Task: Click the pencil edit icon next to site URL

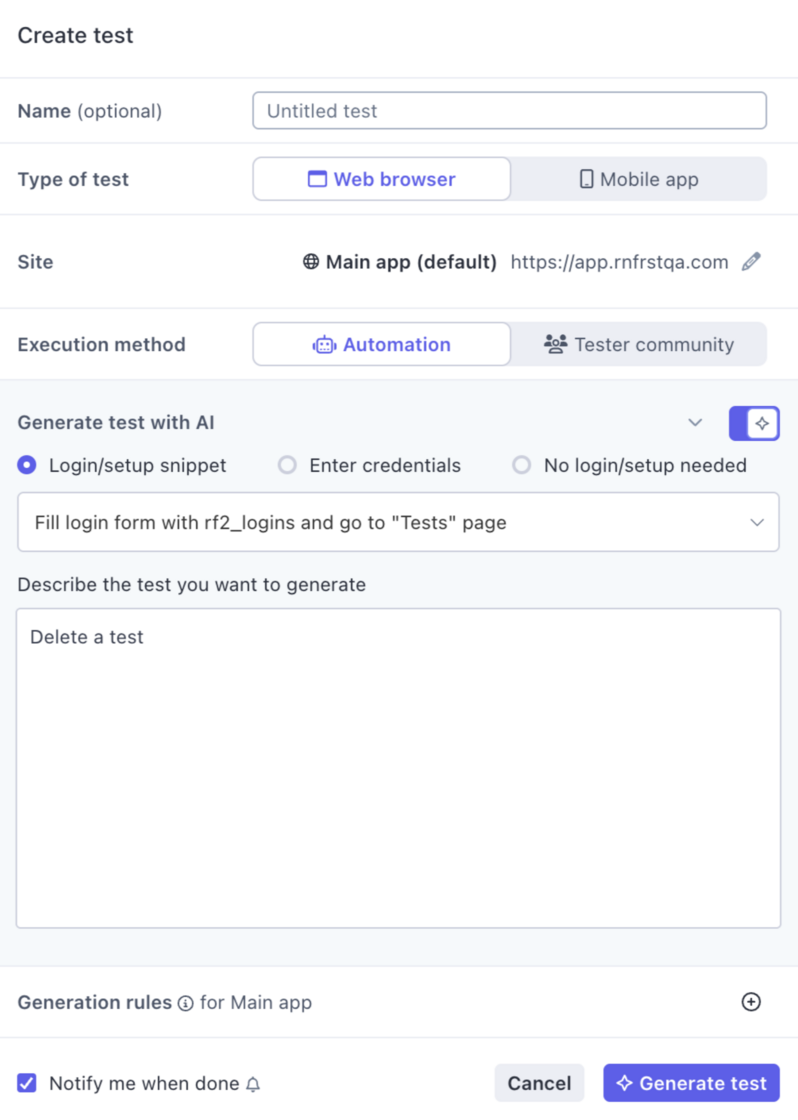Action: (751, 261)
